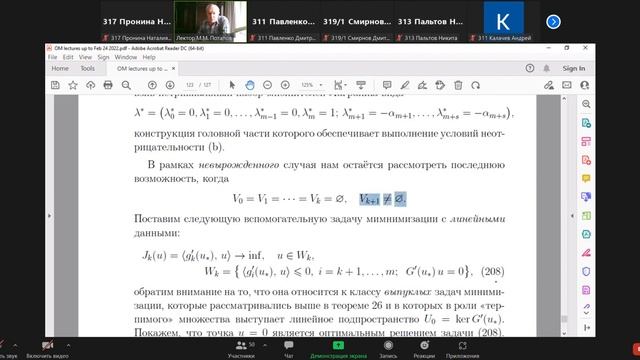
Task: Choose the Selection arrow tool
Action: pos(232,85)
